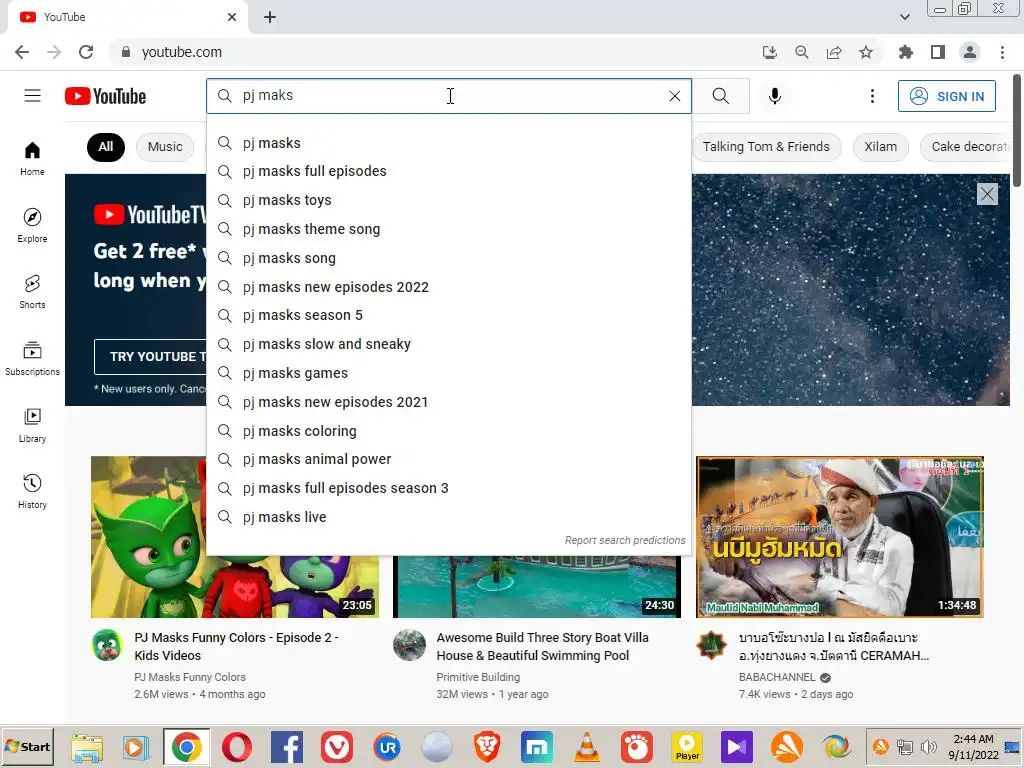
Task: Open Chrome zoom indicator icon
Action: coord(801,52)
